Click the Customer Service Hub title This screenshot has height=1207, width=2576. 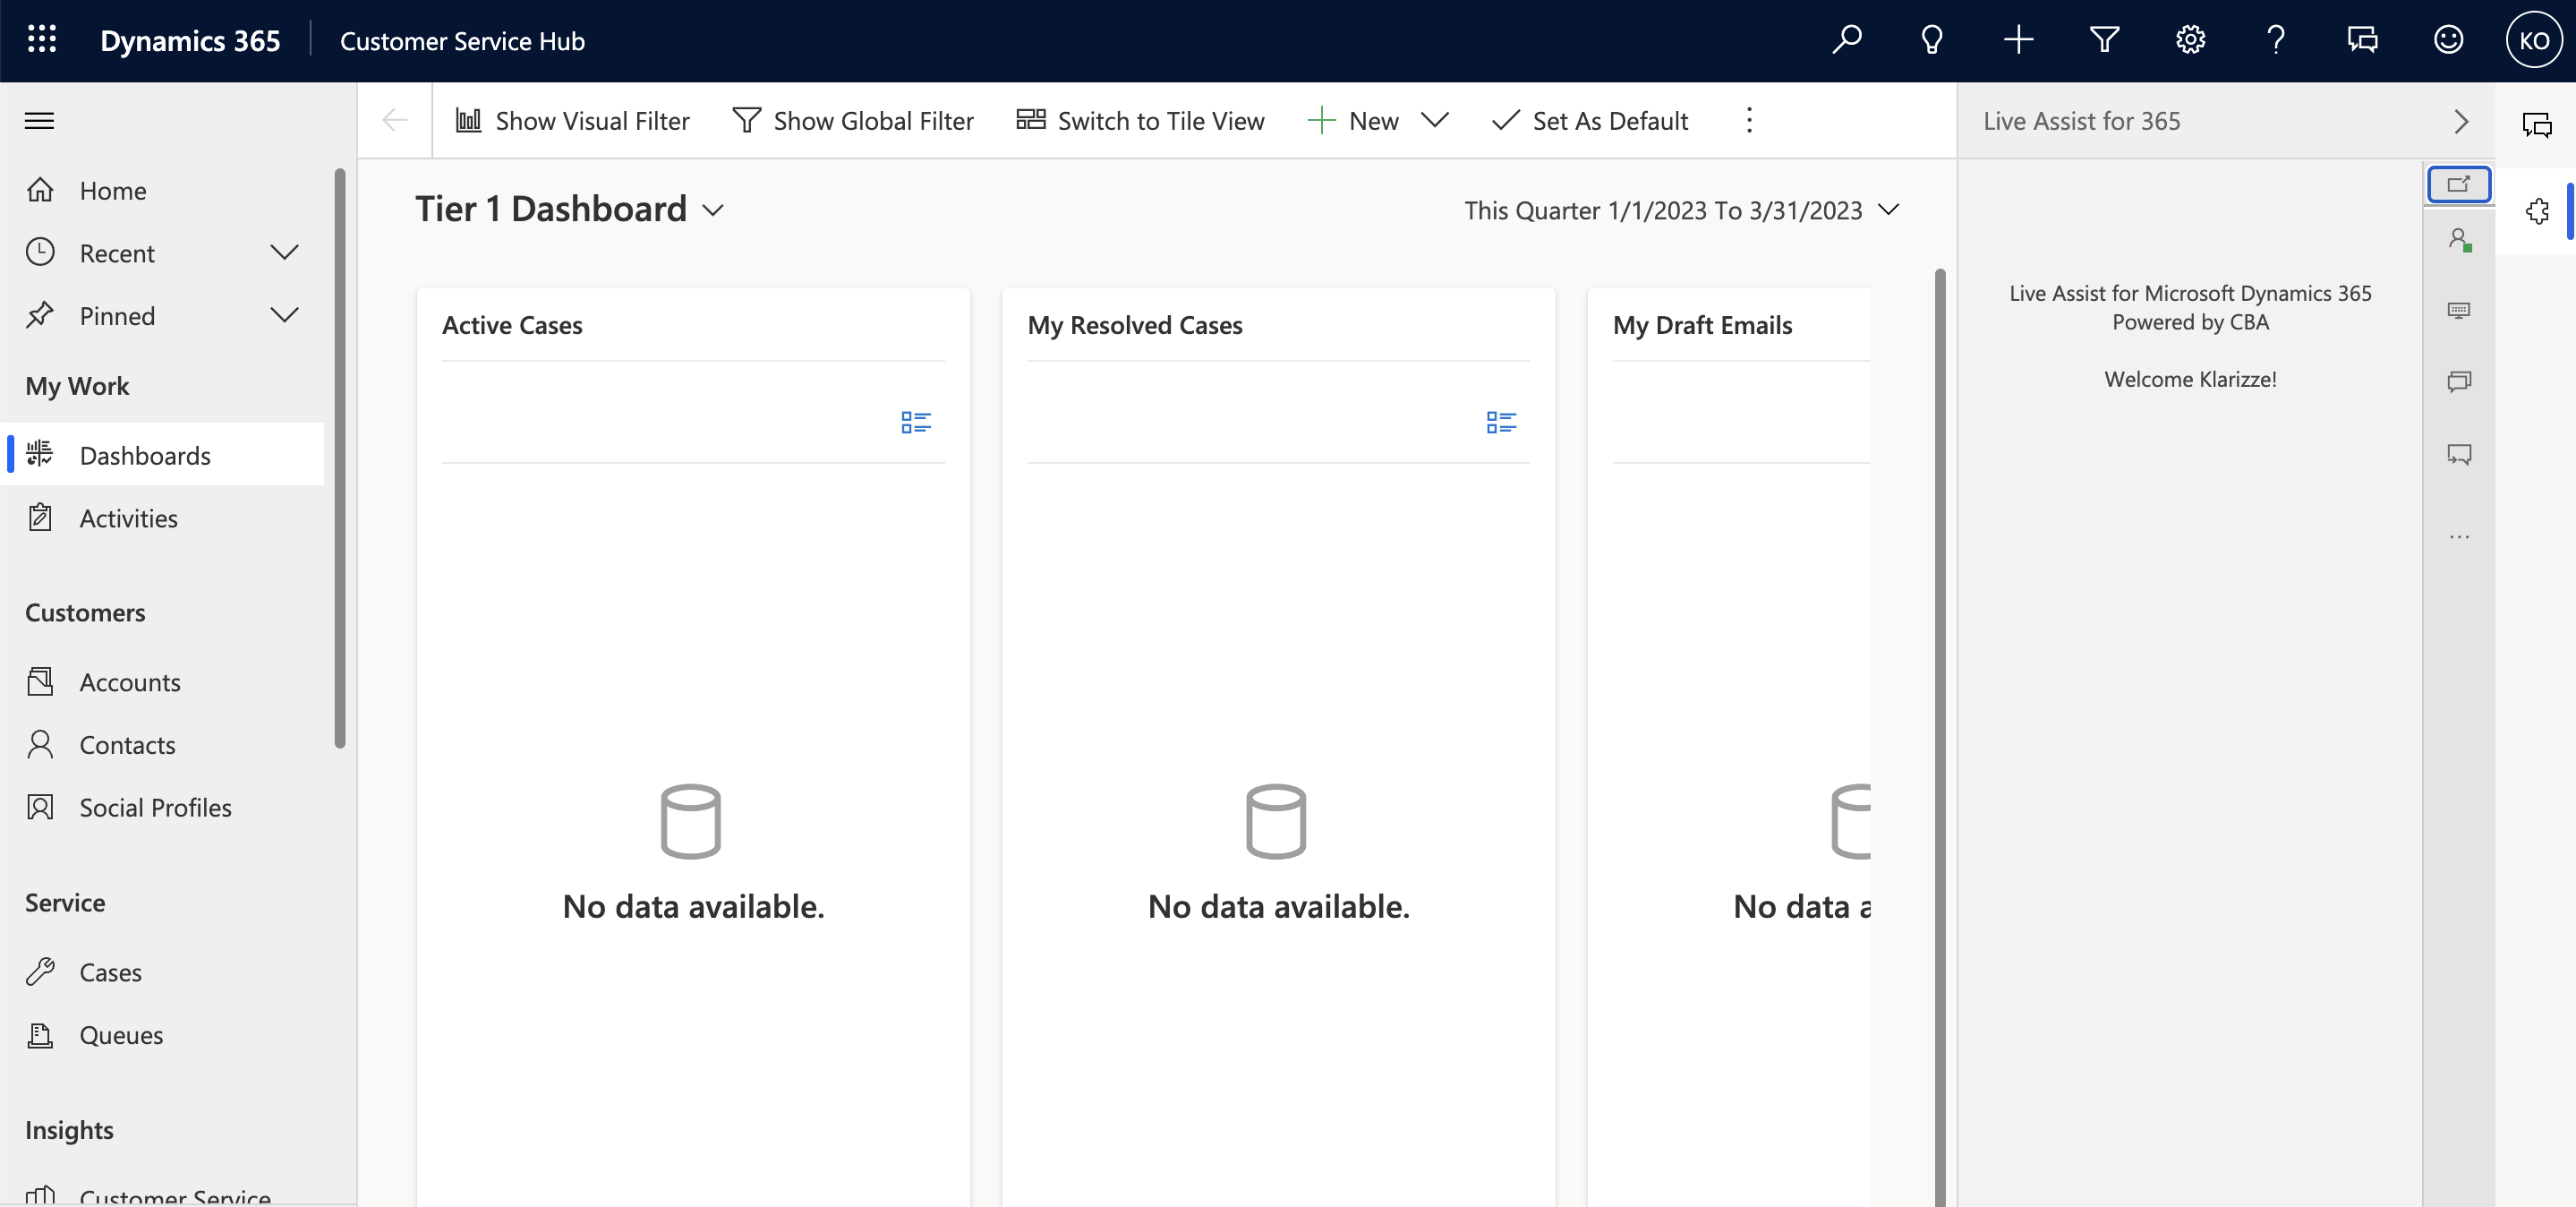tap(462, 41)
